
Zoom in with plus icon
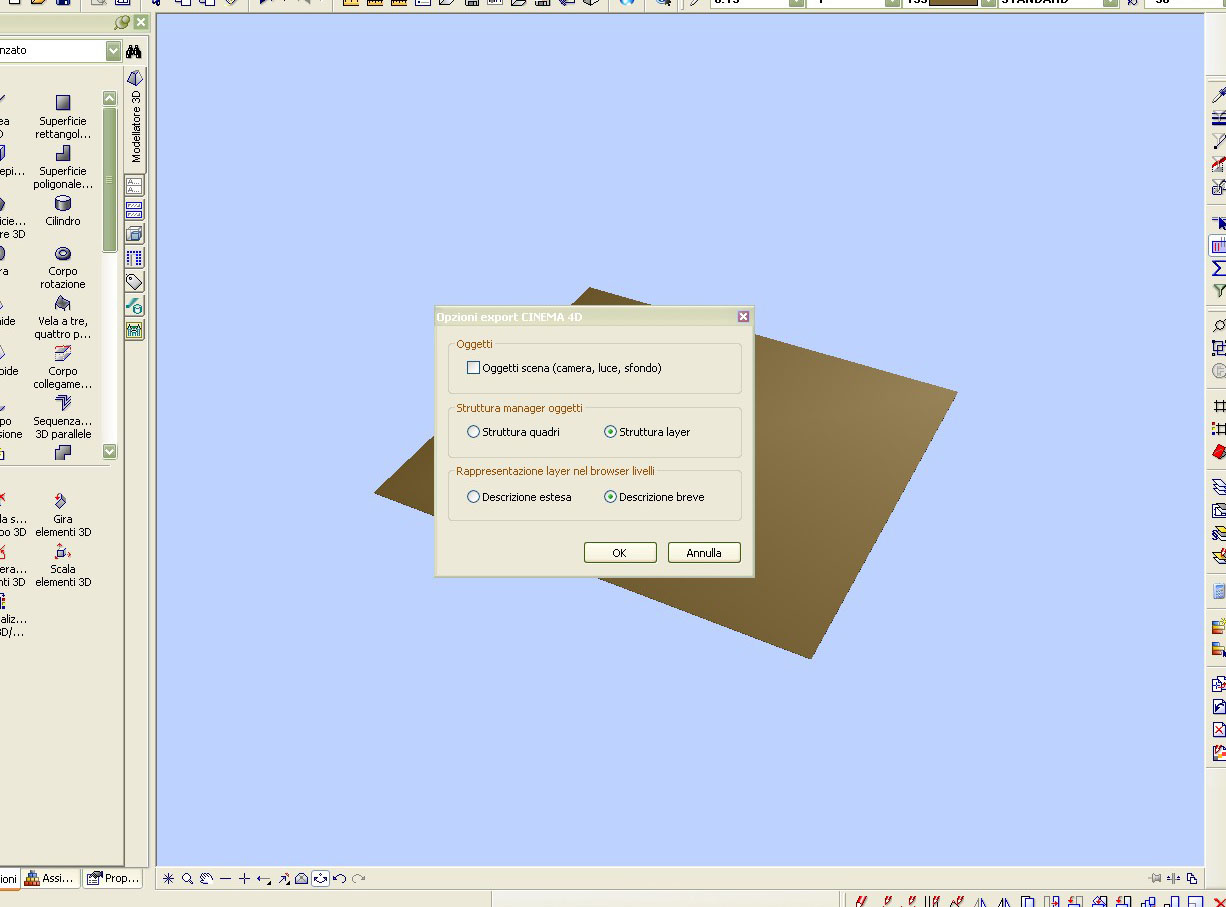(x=244, y=879)
